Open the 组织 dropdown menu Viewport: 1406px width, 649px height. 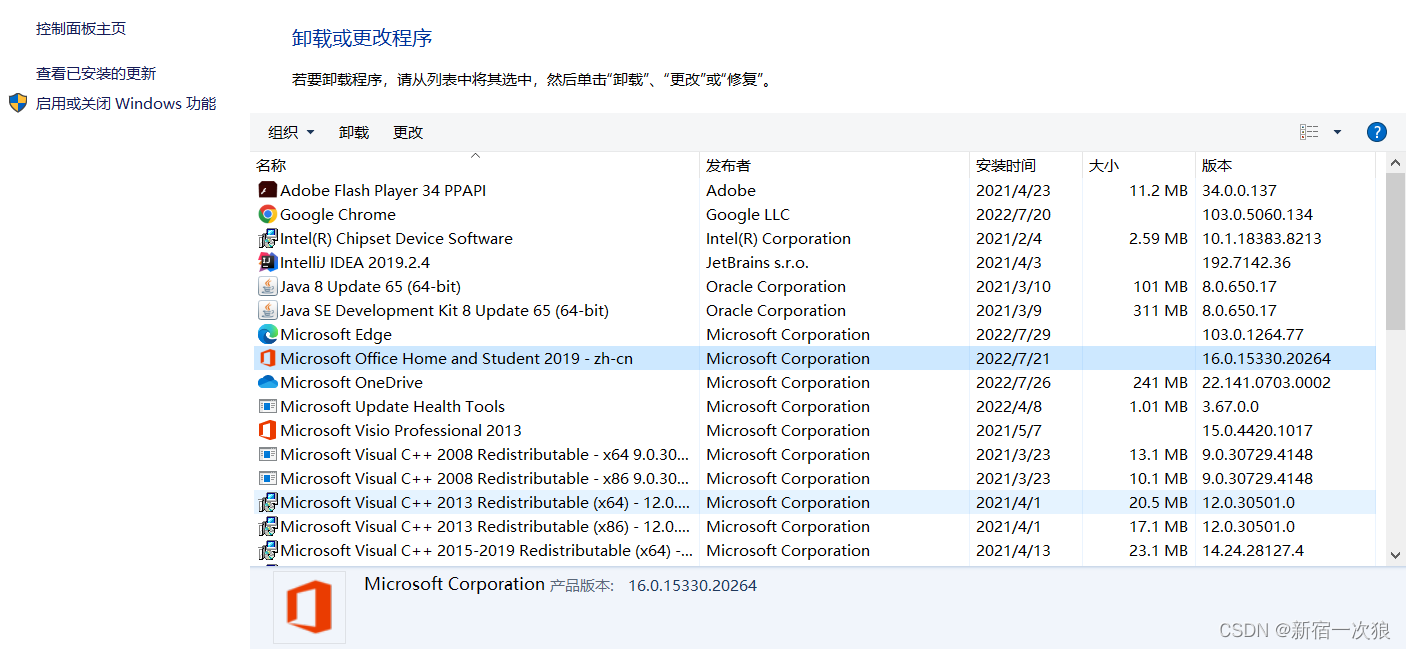point(291,132)
